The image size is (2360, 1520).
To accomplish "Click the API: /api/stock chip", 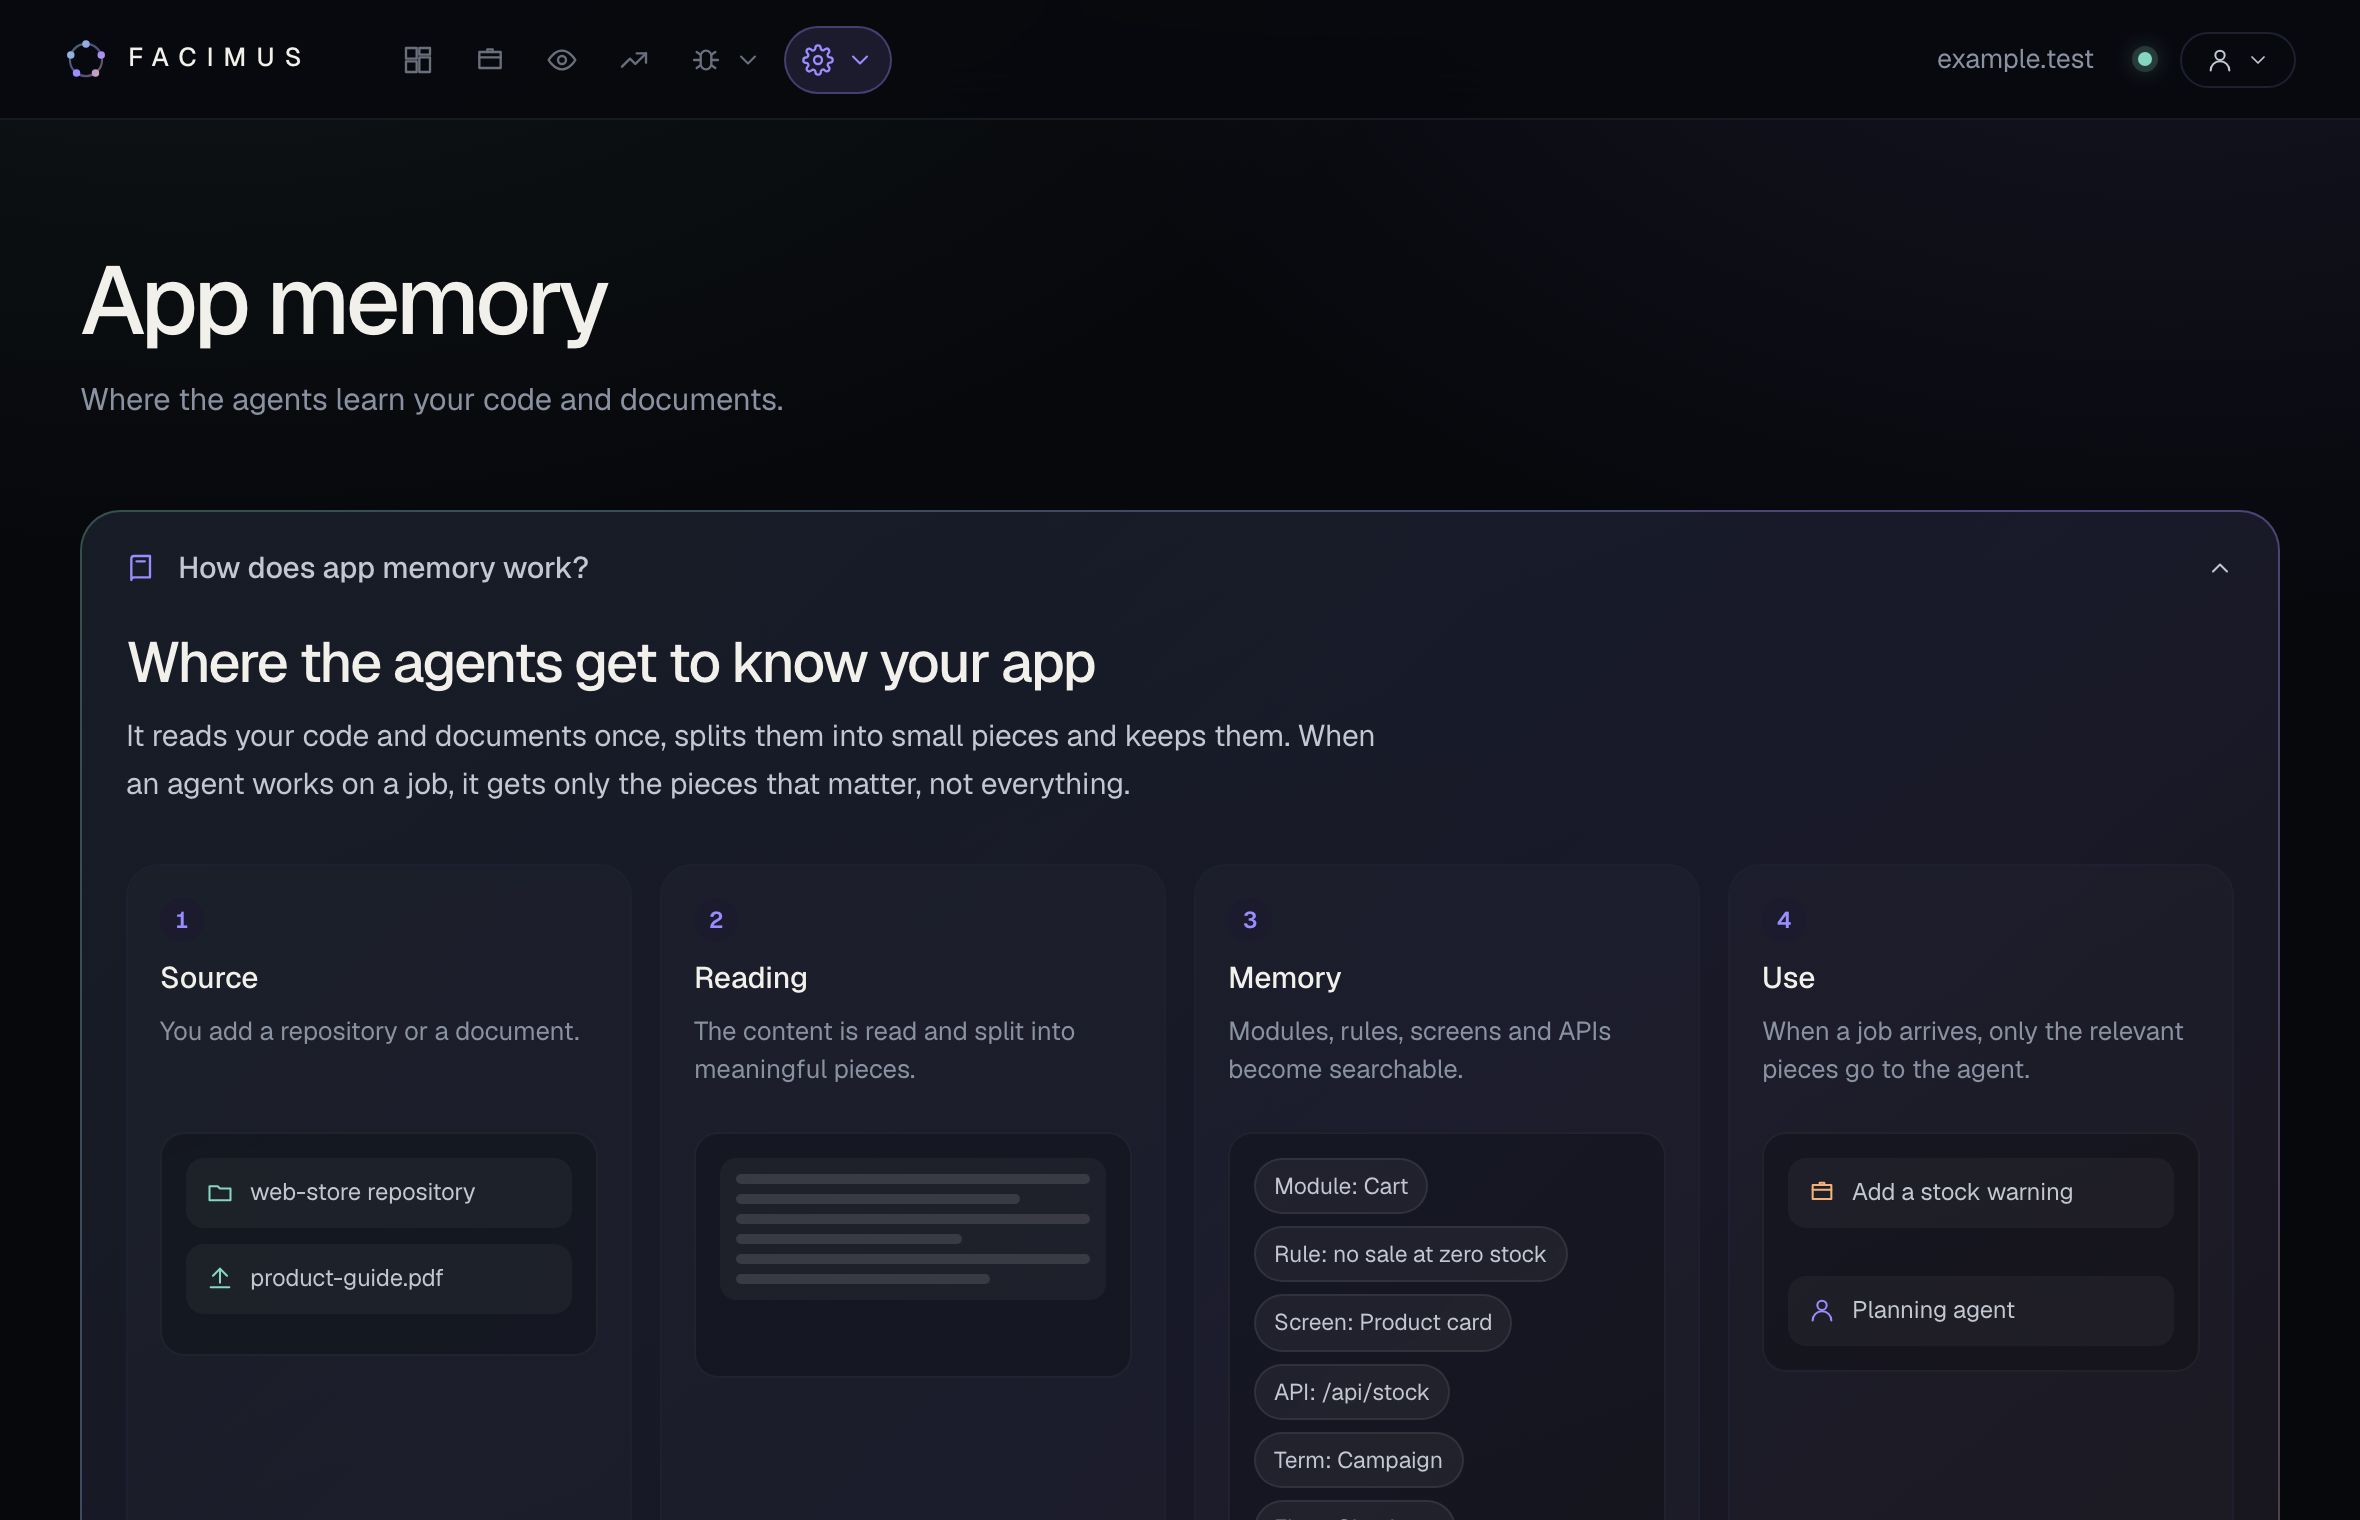I will tap(1351, 1392).
